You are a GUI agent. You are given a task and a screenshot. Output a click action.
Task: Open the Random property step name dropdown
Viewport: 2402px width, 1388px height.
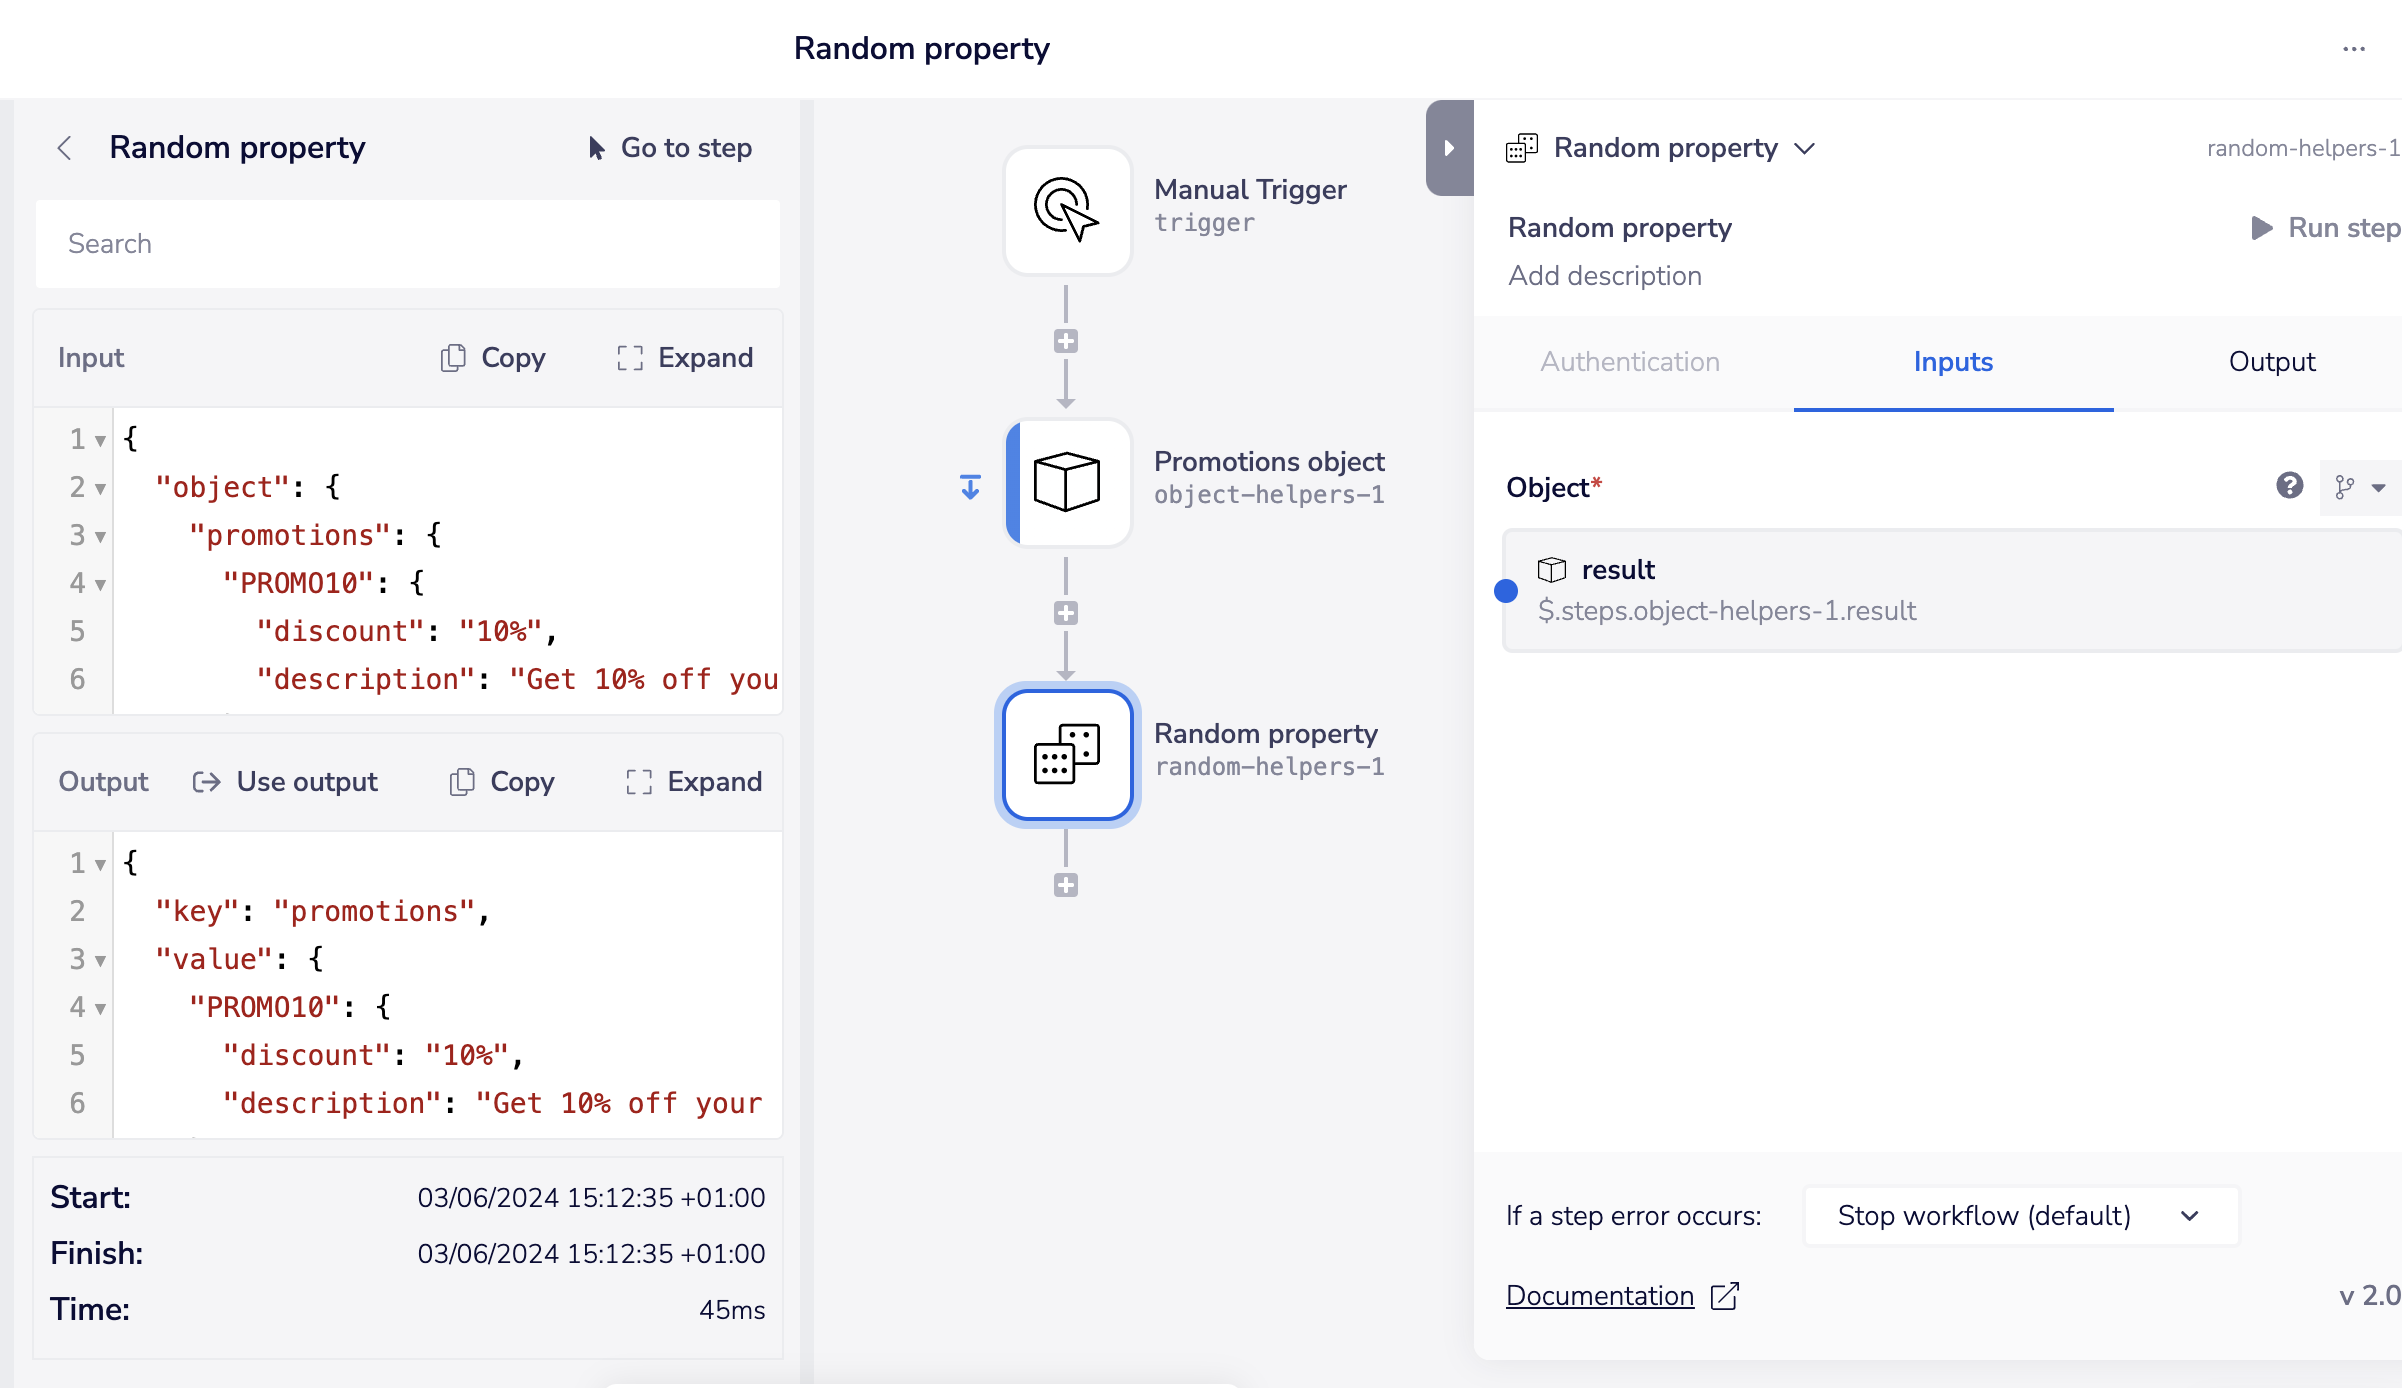tap(1805, 149)
